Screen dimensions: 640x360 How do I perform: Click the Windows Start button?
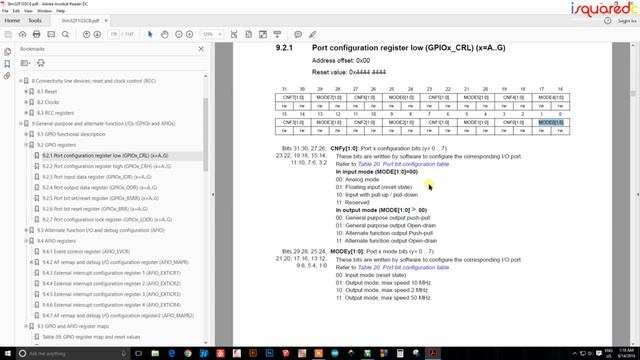pos(7,353)
